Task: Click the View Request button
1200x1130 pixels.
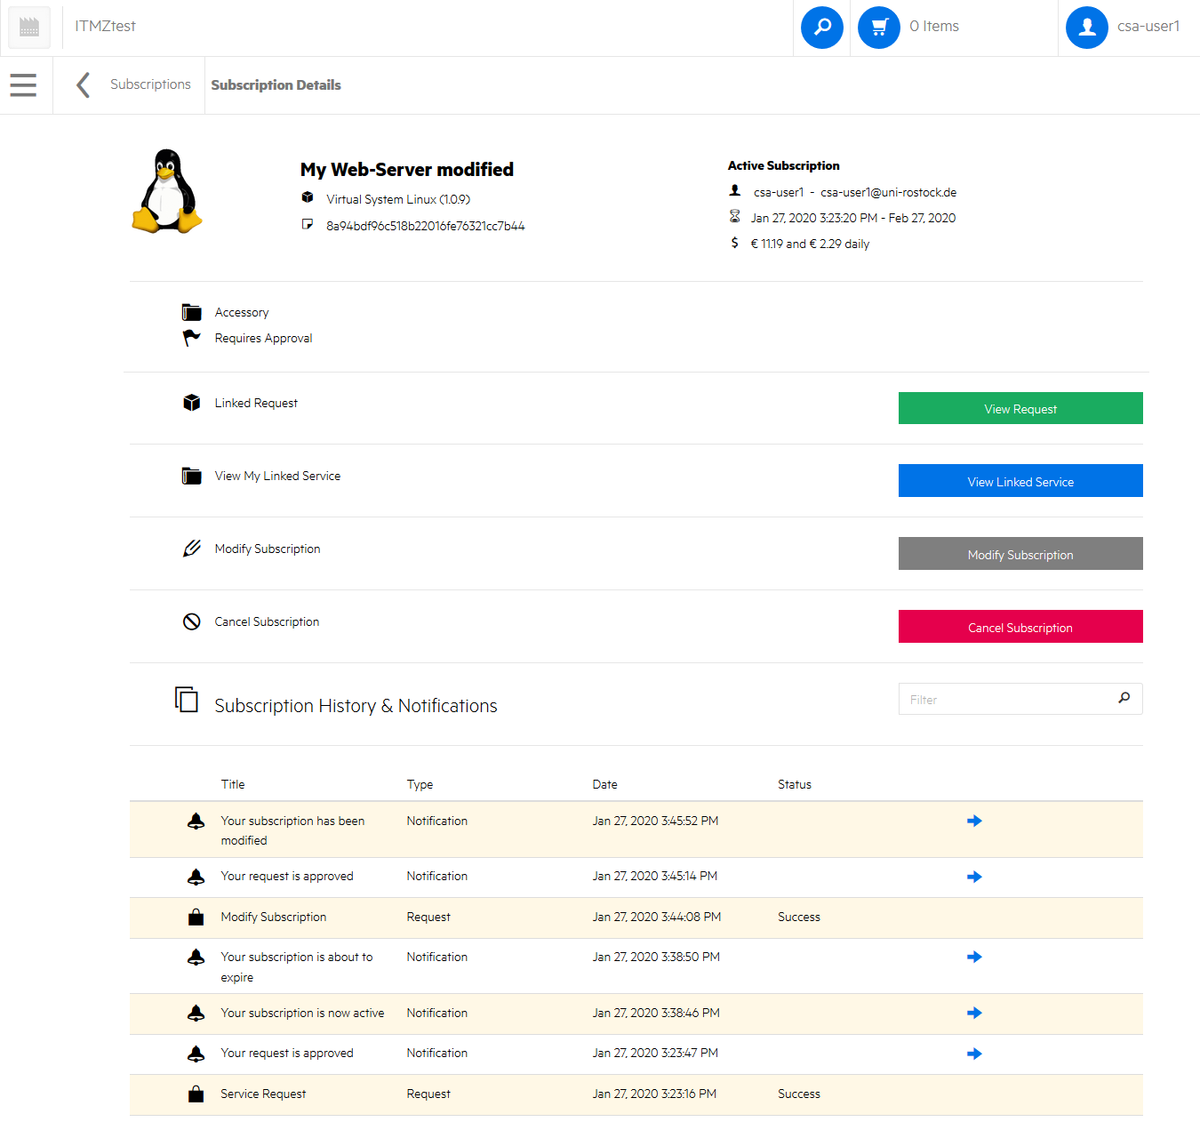Action: pos(1020,408)
